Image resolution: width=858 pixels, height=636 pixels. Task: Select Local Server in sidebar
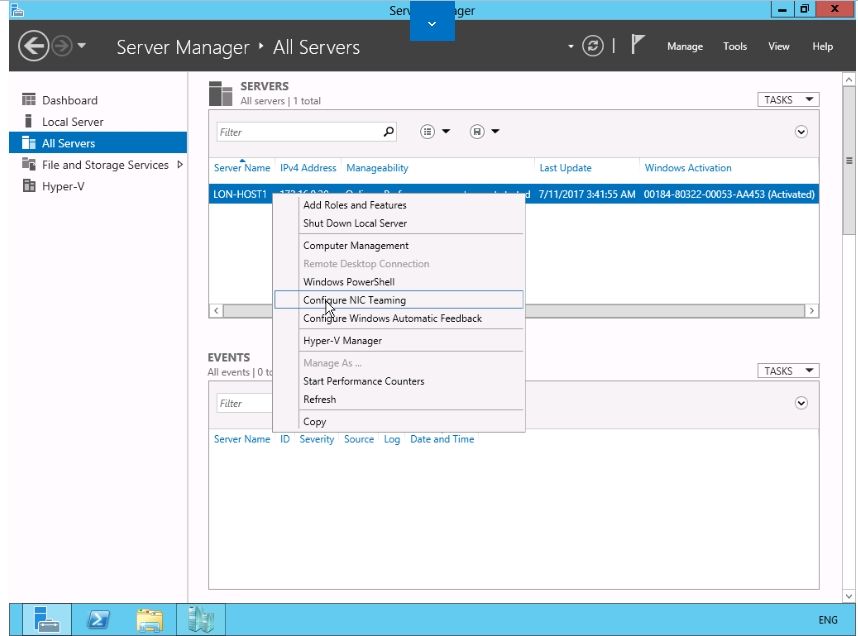(x=72, y=122)
